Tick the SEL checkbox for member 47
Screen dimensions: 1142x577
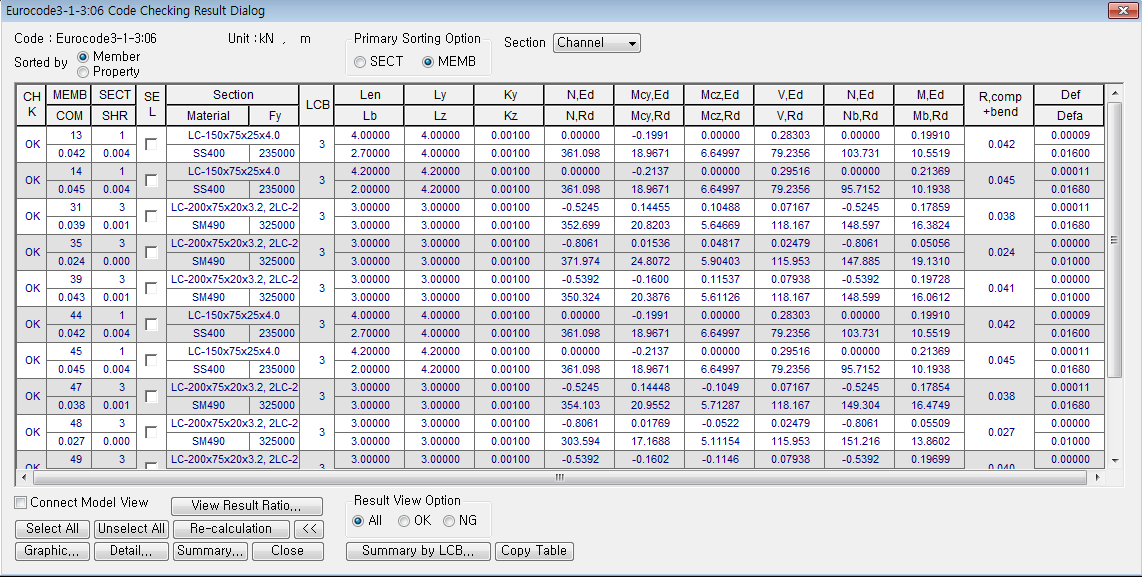click(151, 396)
